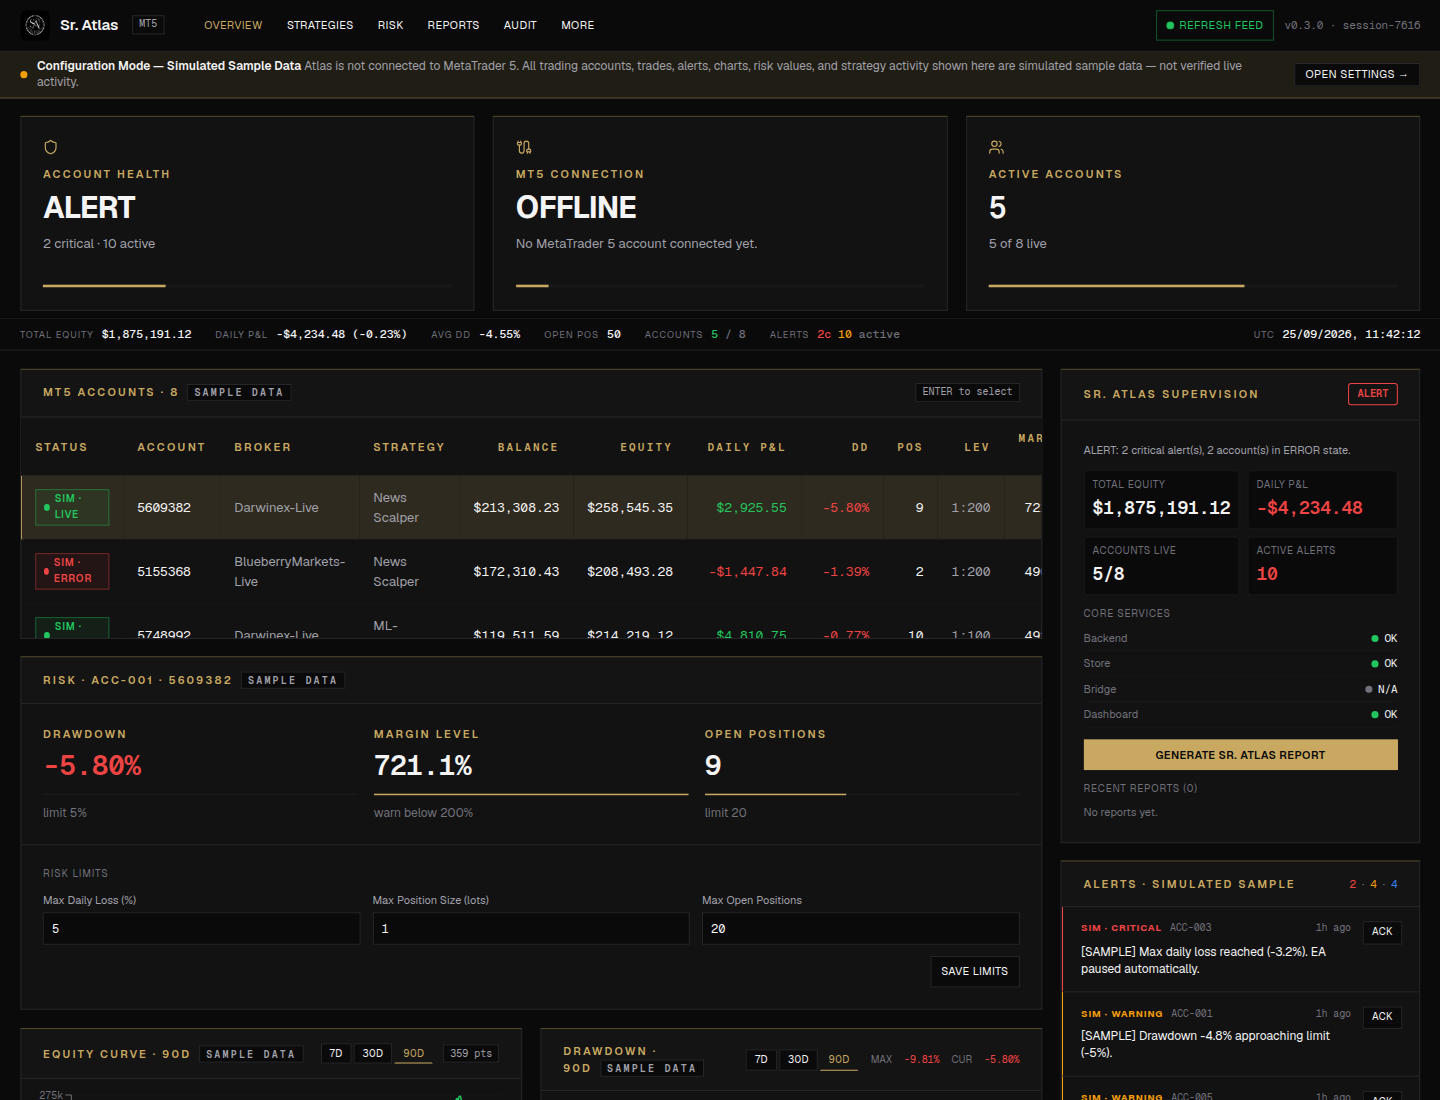Click the Account Health shield icon
This screenshot has height=1100, width=1440.
point(51,147)
